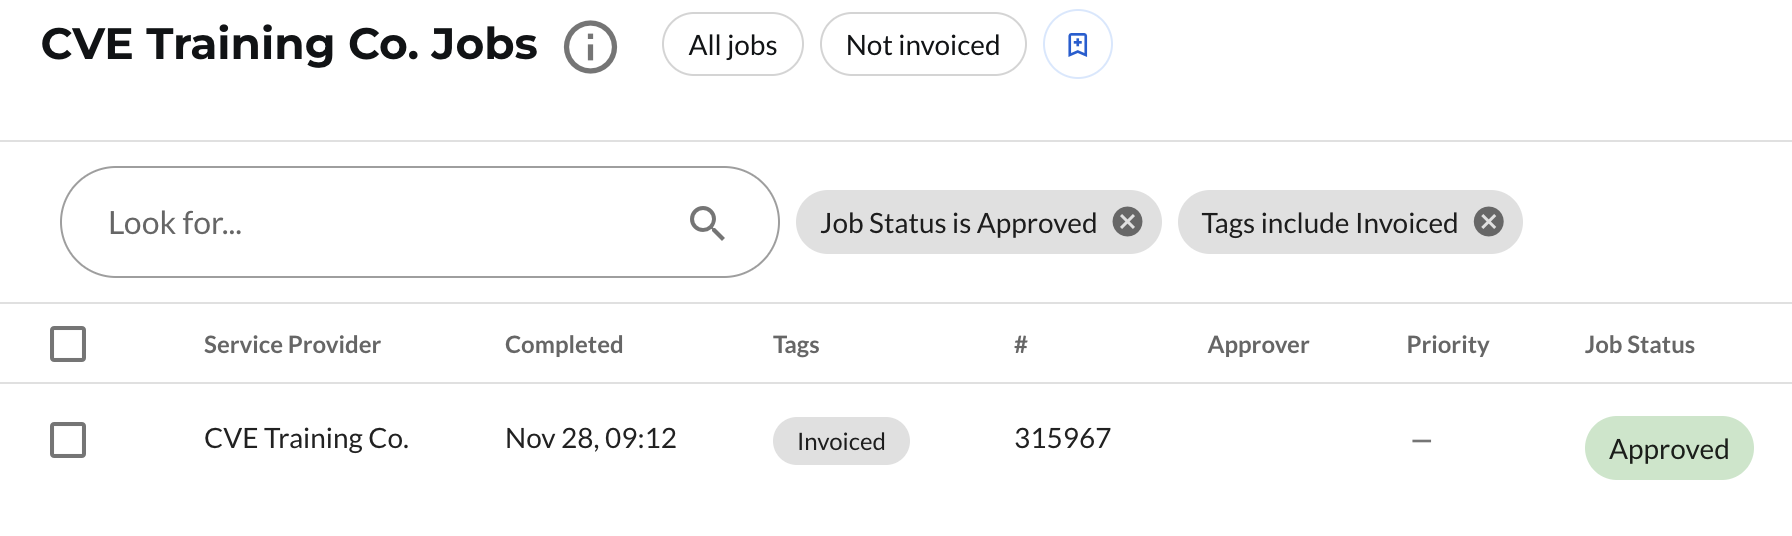Open the Invoiced tag on the job
Image resolution: width=1792 pixels, height=536 pixels.
tap(841, 441)
